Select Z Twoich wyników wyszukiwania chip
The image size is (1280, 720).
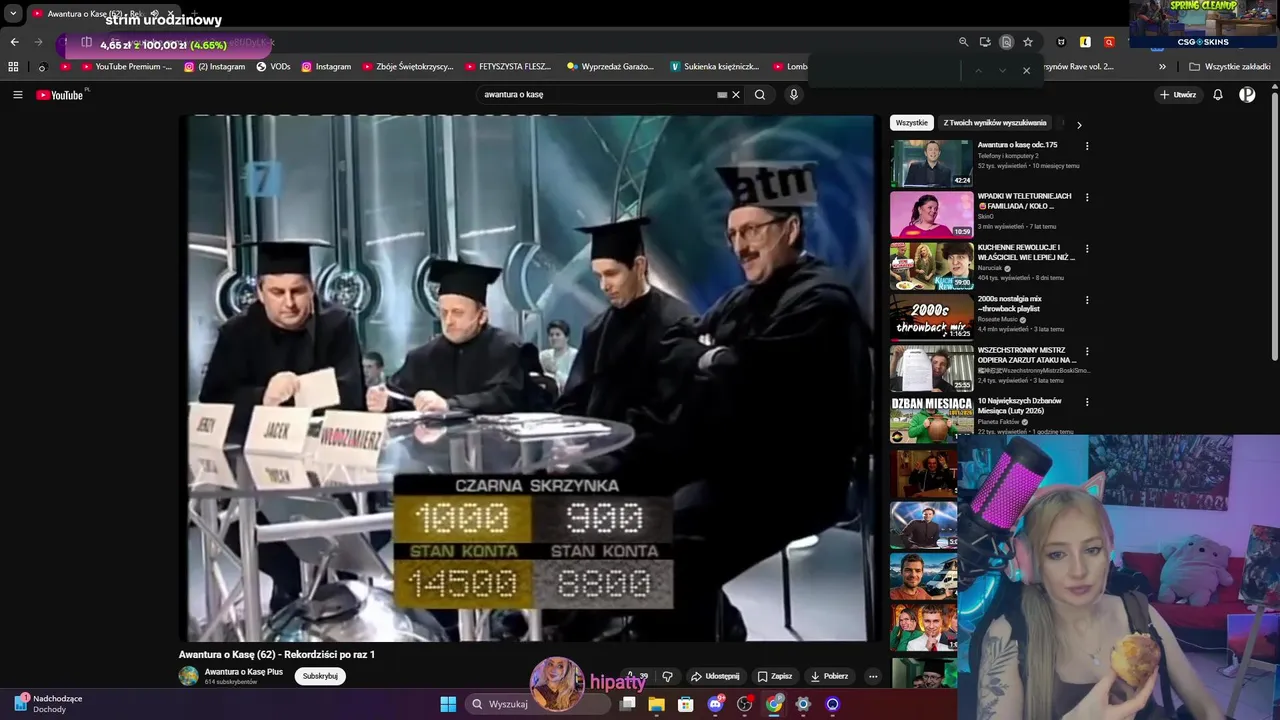[x=995, y=123]
